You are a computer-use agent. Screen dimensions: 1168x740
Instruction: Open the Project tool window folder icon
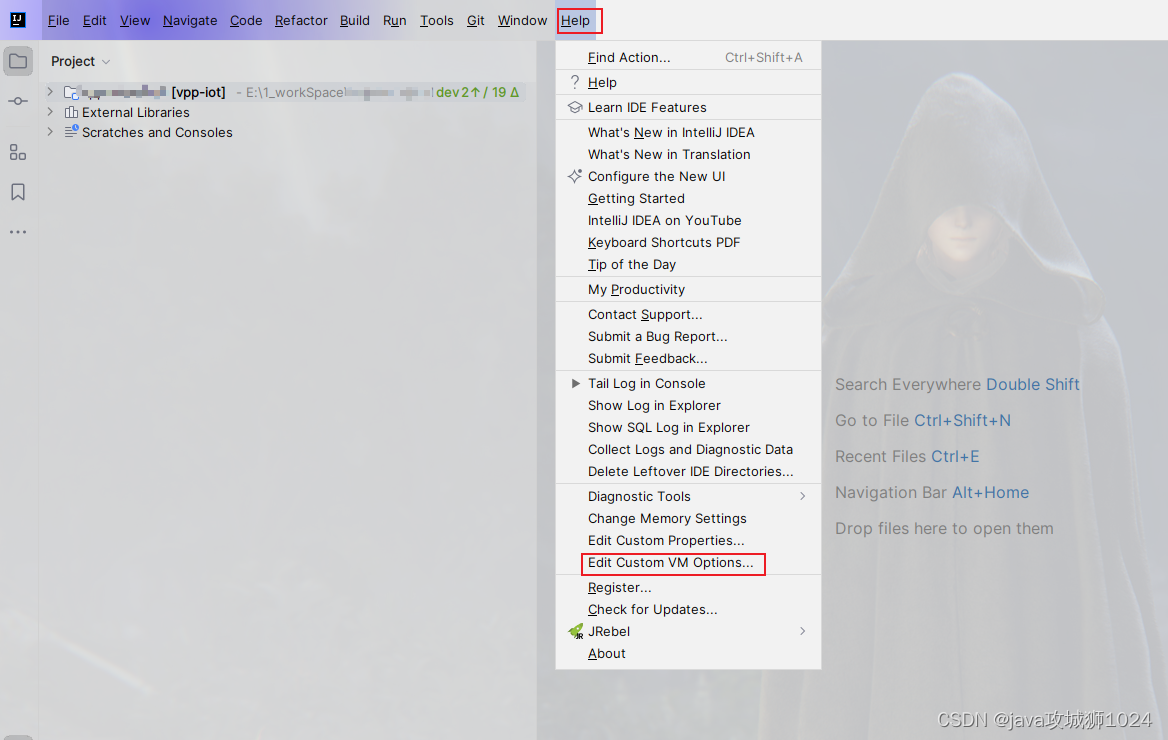point(18,61)
